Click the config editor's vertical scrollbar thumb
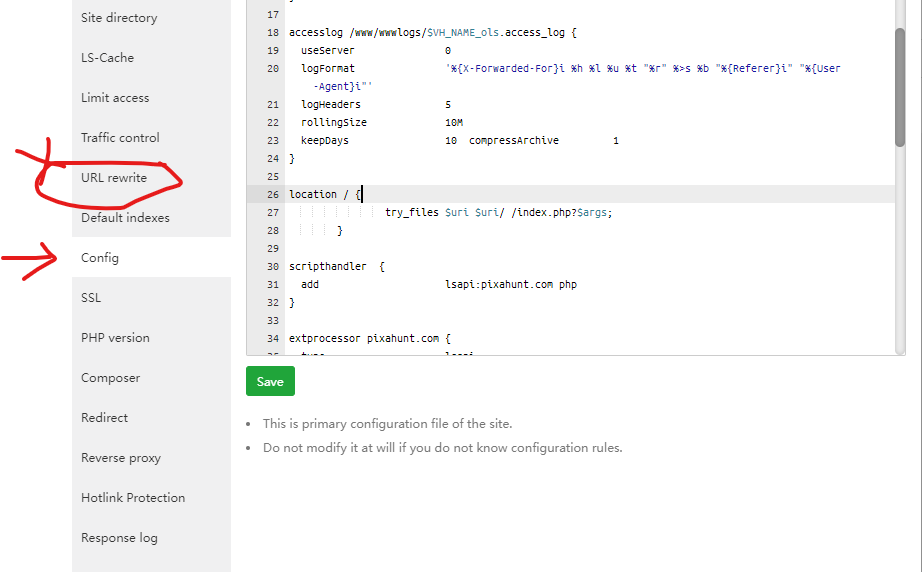This screenshot has height=572, width=922. (x=900, y=88)
